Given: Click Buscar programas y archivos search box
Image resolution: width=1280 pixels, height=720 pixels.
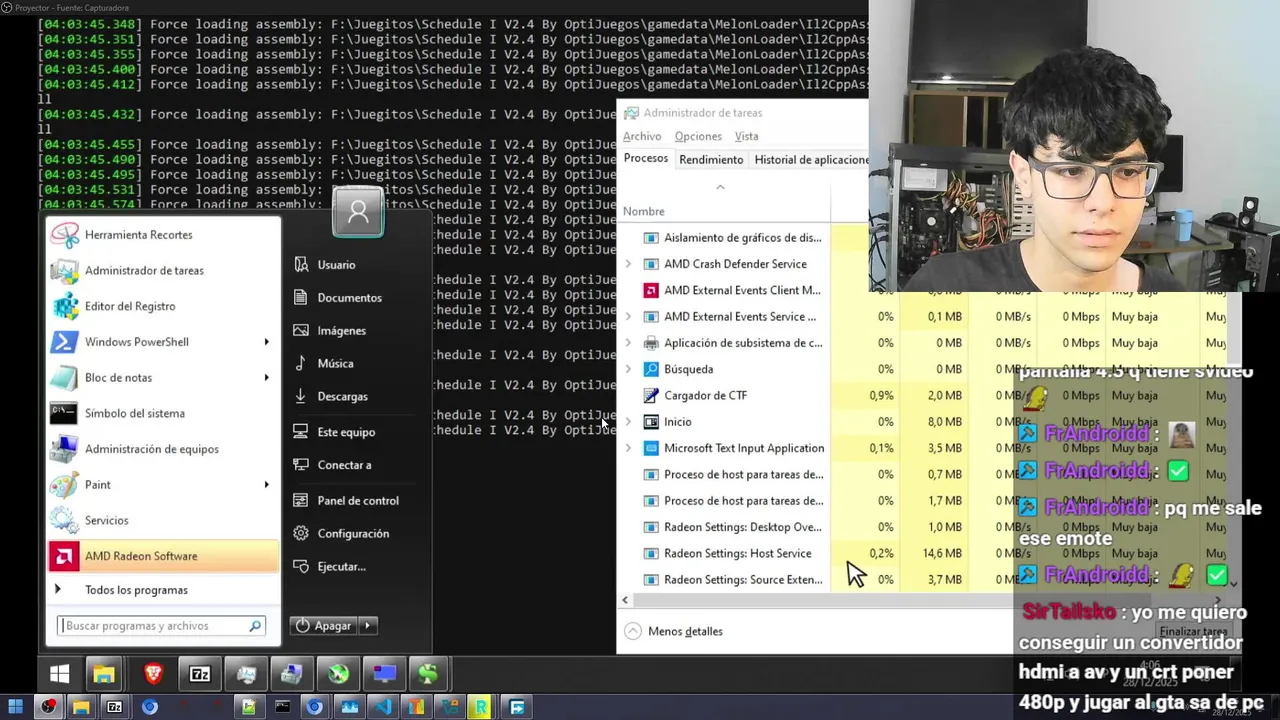Looking at the screenshot, I should [161, 626].
